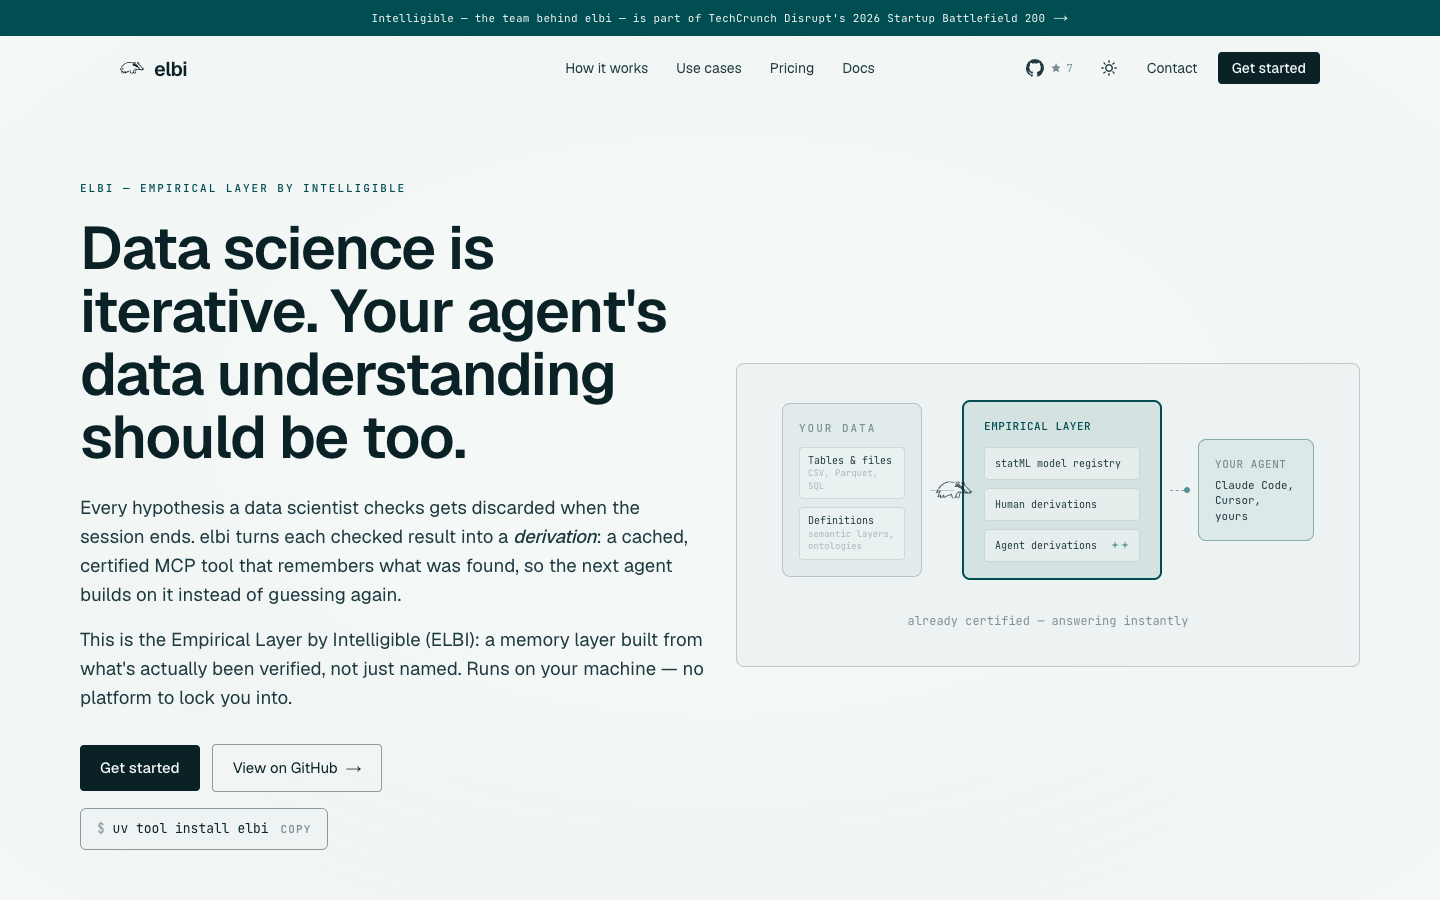1440x900 pixels.
Task: Click the Definitions card in Your Data
Action: (852, 533)
